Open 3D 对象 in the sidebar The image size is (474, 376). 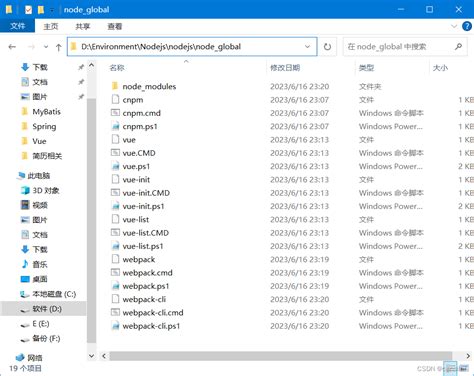[x=46, y=190]
